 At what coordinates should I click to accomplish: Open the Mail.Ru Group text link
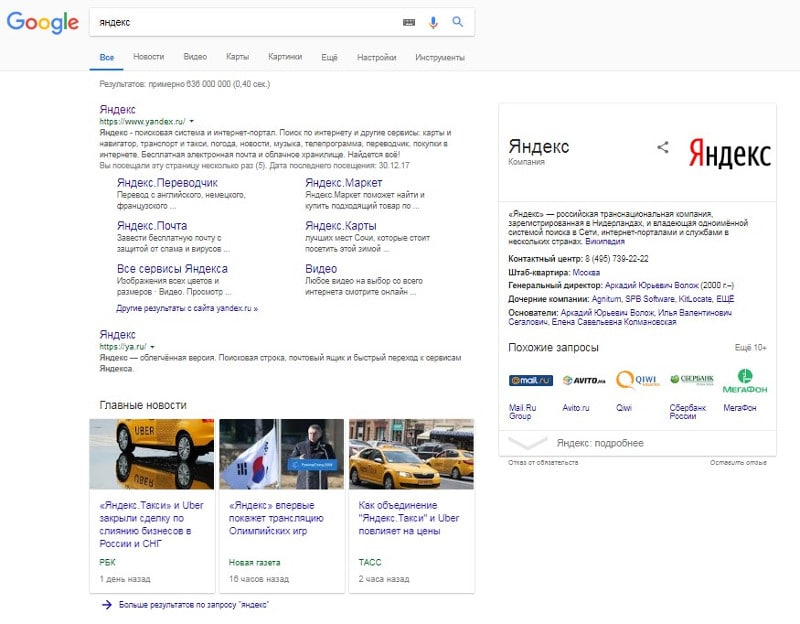pyautogui.click(x=522, y=412)
